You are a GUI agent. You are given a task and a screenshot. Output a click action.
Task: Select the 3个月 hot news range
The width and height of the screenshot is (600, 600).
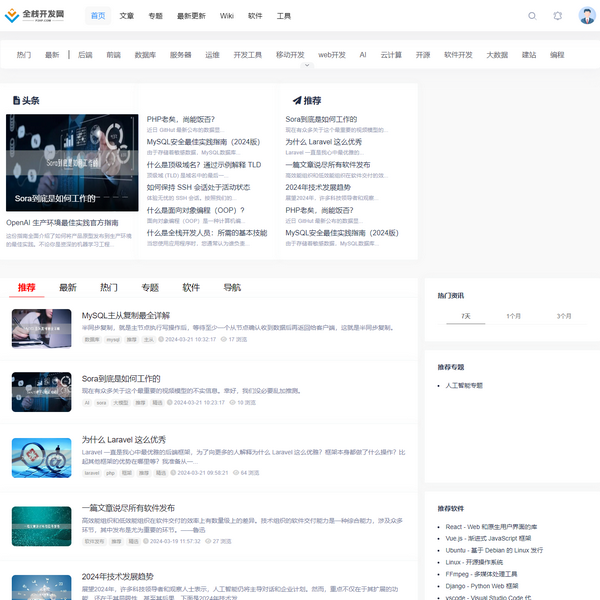pyautogui.click(x=564, y=316)
